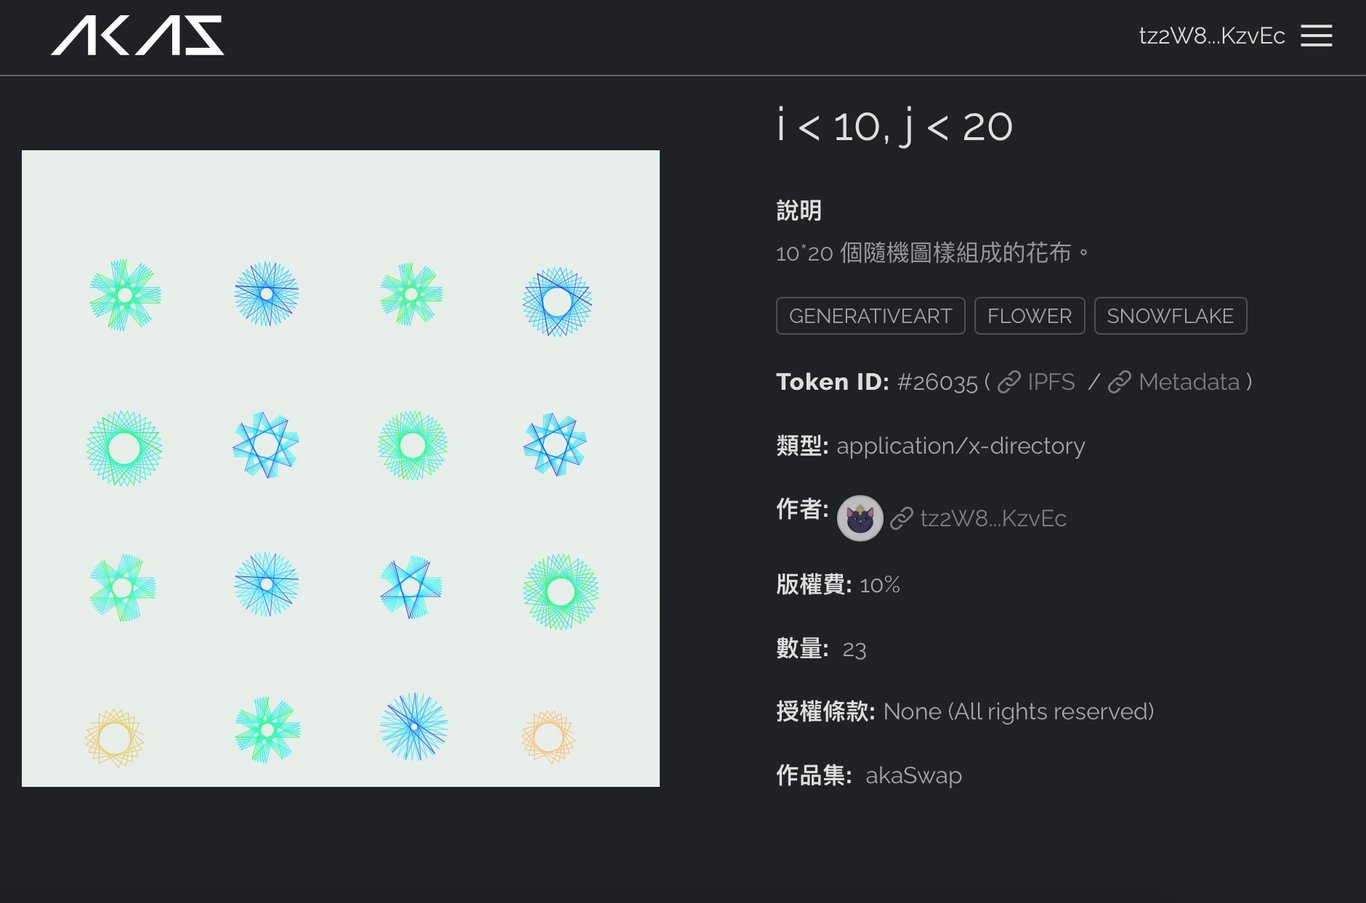Open the Metadata link
The width and height of the screenshot is (1366, 903).
click(1189, 382)
